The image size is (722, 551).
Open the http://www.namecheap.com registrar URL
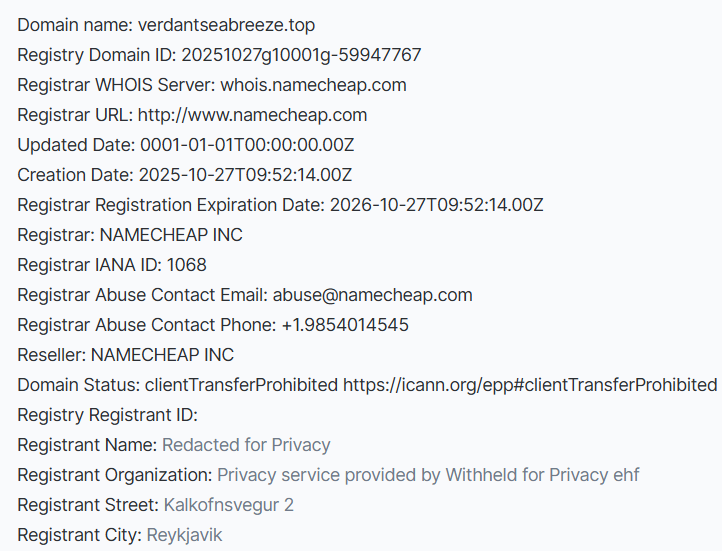[252, 114]
